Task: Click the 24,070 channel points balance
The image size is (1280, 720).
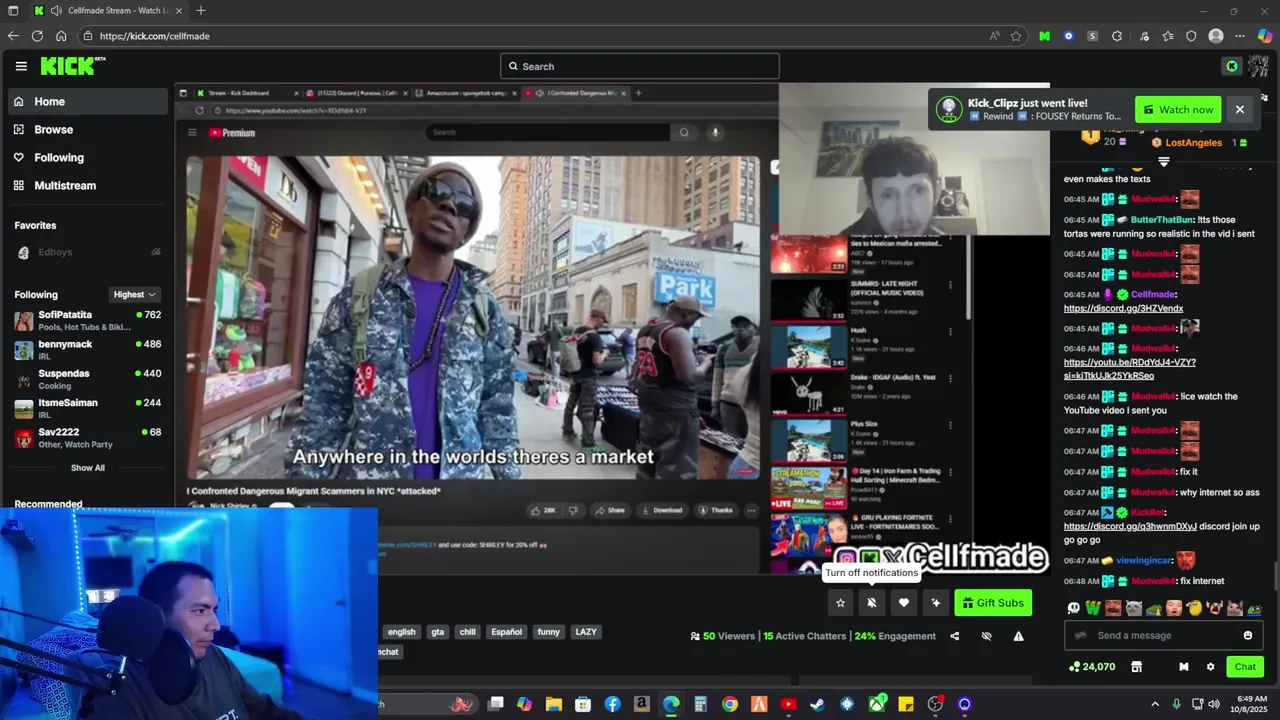Action: (x=1092, y=666)
